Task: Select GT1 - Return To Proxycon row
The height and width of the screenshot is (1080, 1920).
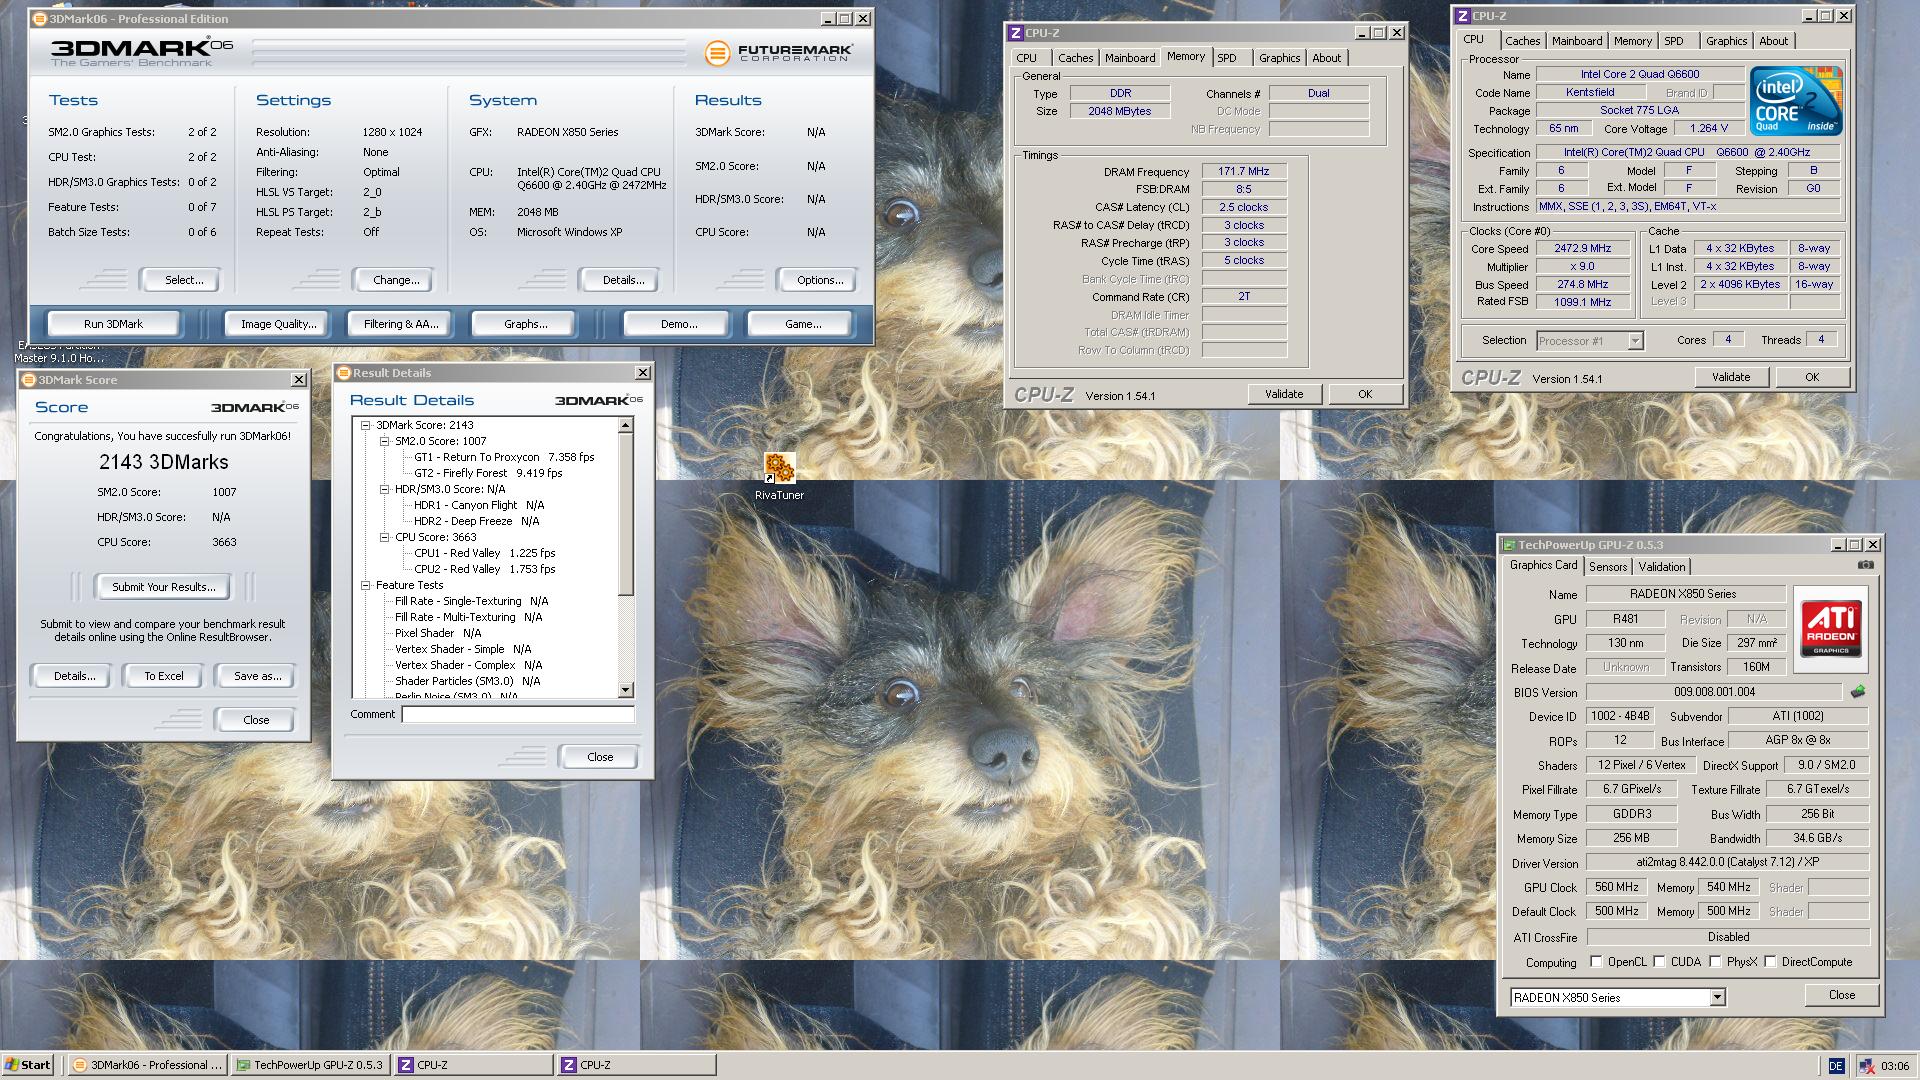Action: point(504,457)
